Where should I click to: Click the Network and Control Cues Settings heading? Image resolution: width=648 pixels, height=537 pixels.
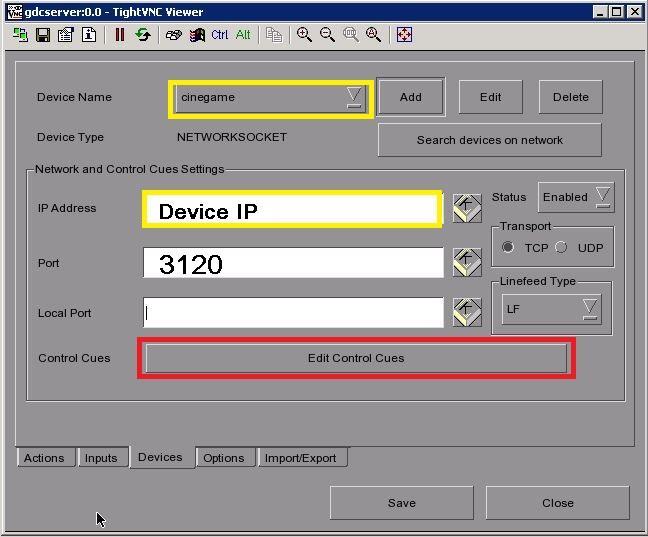(129, 169)
